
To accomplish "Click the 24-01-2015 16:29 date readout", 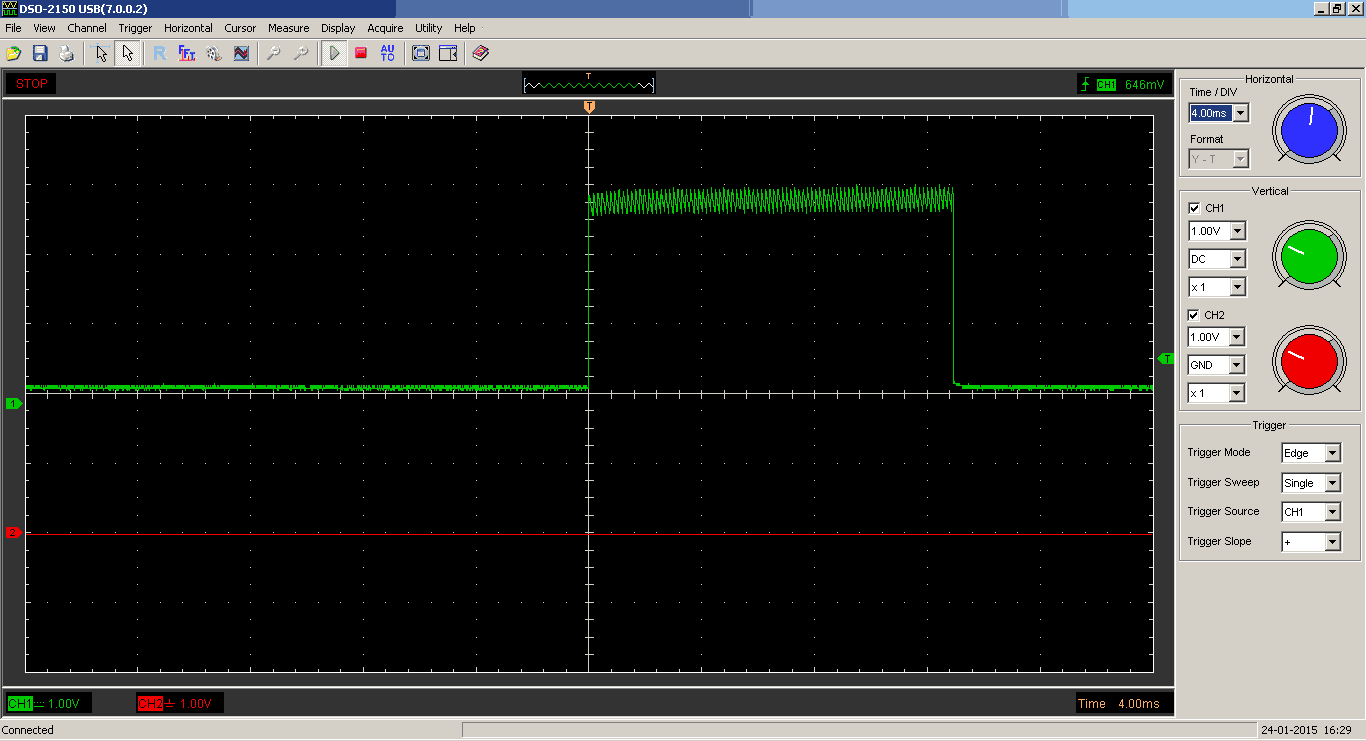I will pos(1306,730).
